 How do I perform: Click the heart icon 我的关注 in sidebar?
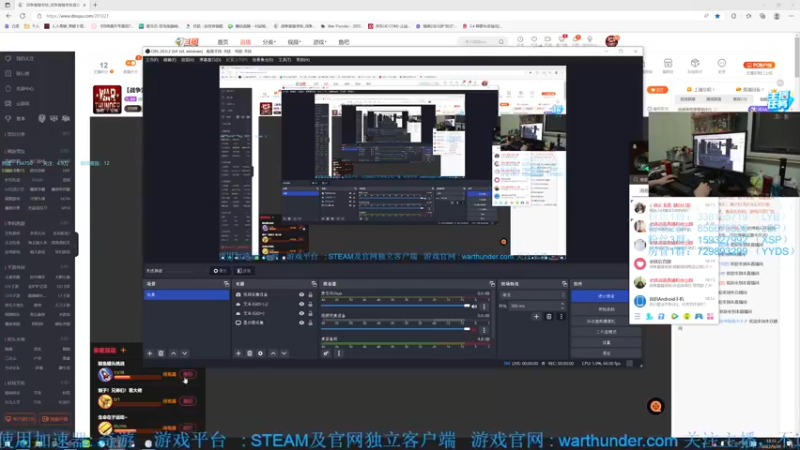pyautogui.click(x=8, y=59)
